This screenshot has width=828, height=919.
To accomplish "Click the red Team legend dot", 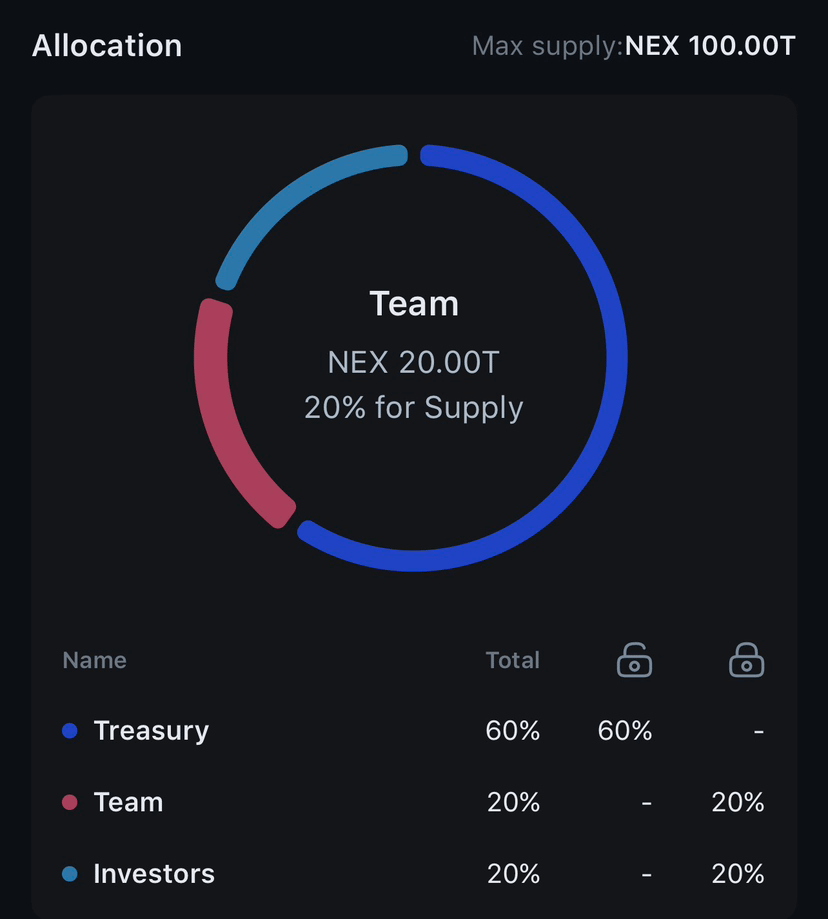I will (x=70, y=802).
